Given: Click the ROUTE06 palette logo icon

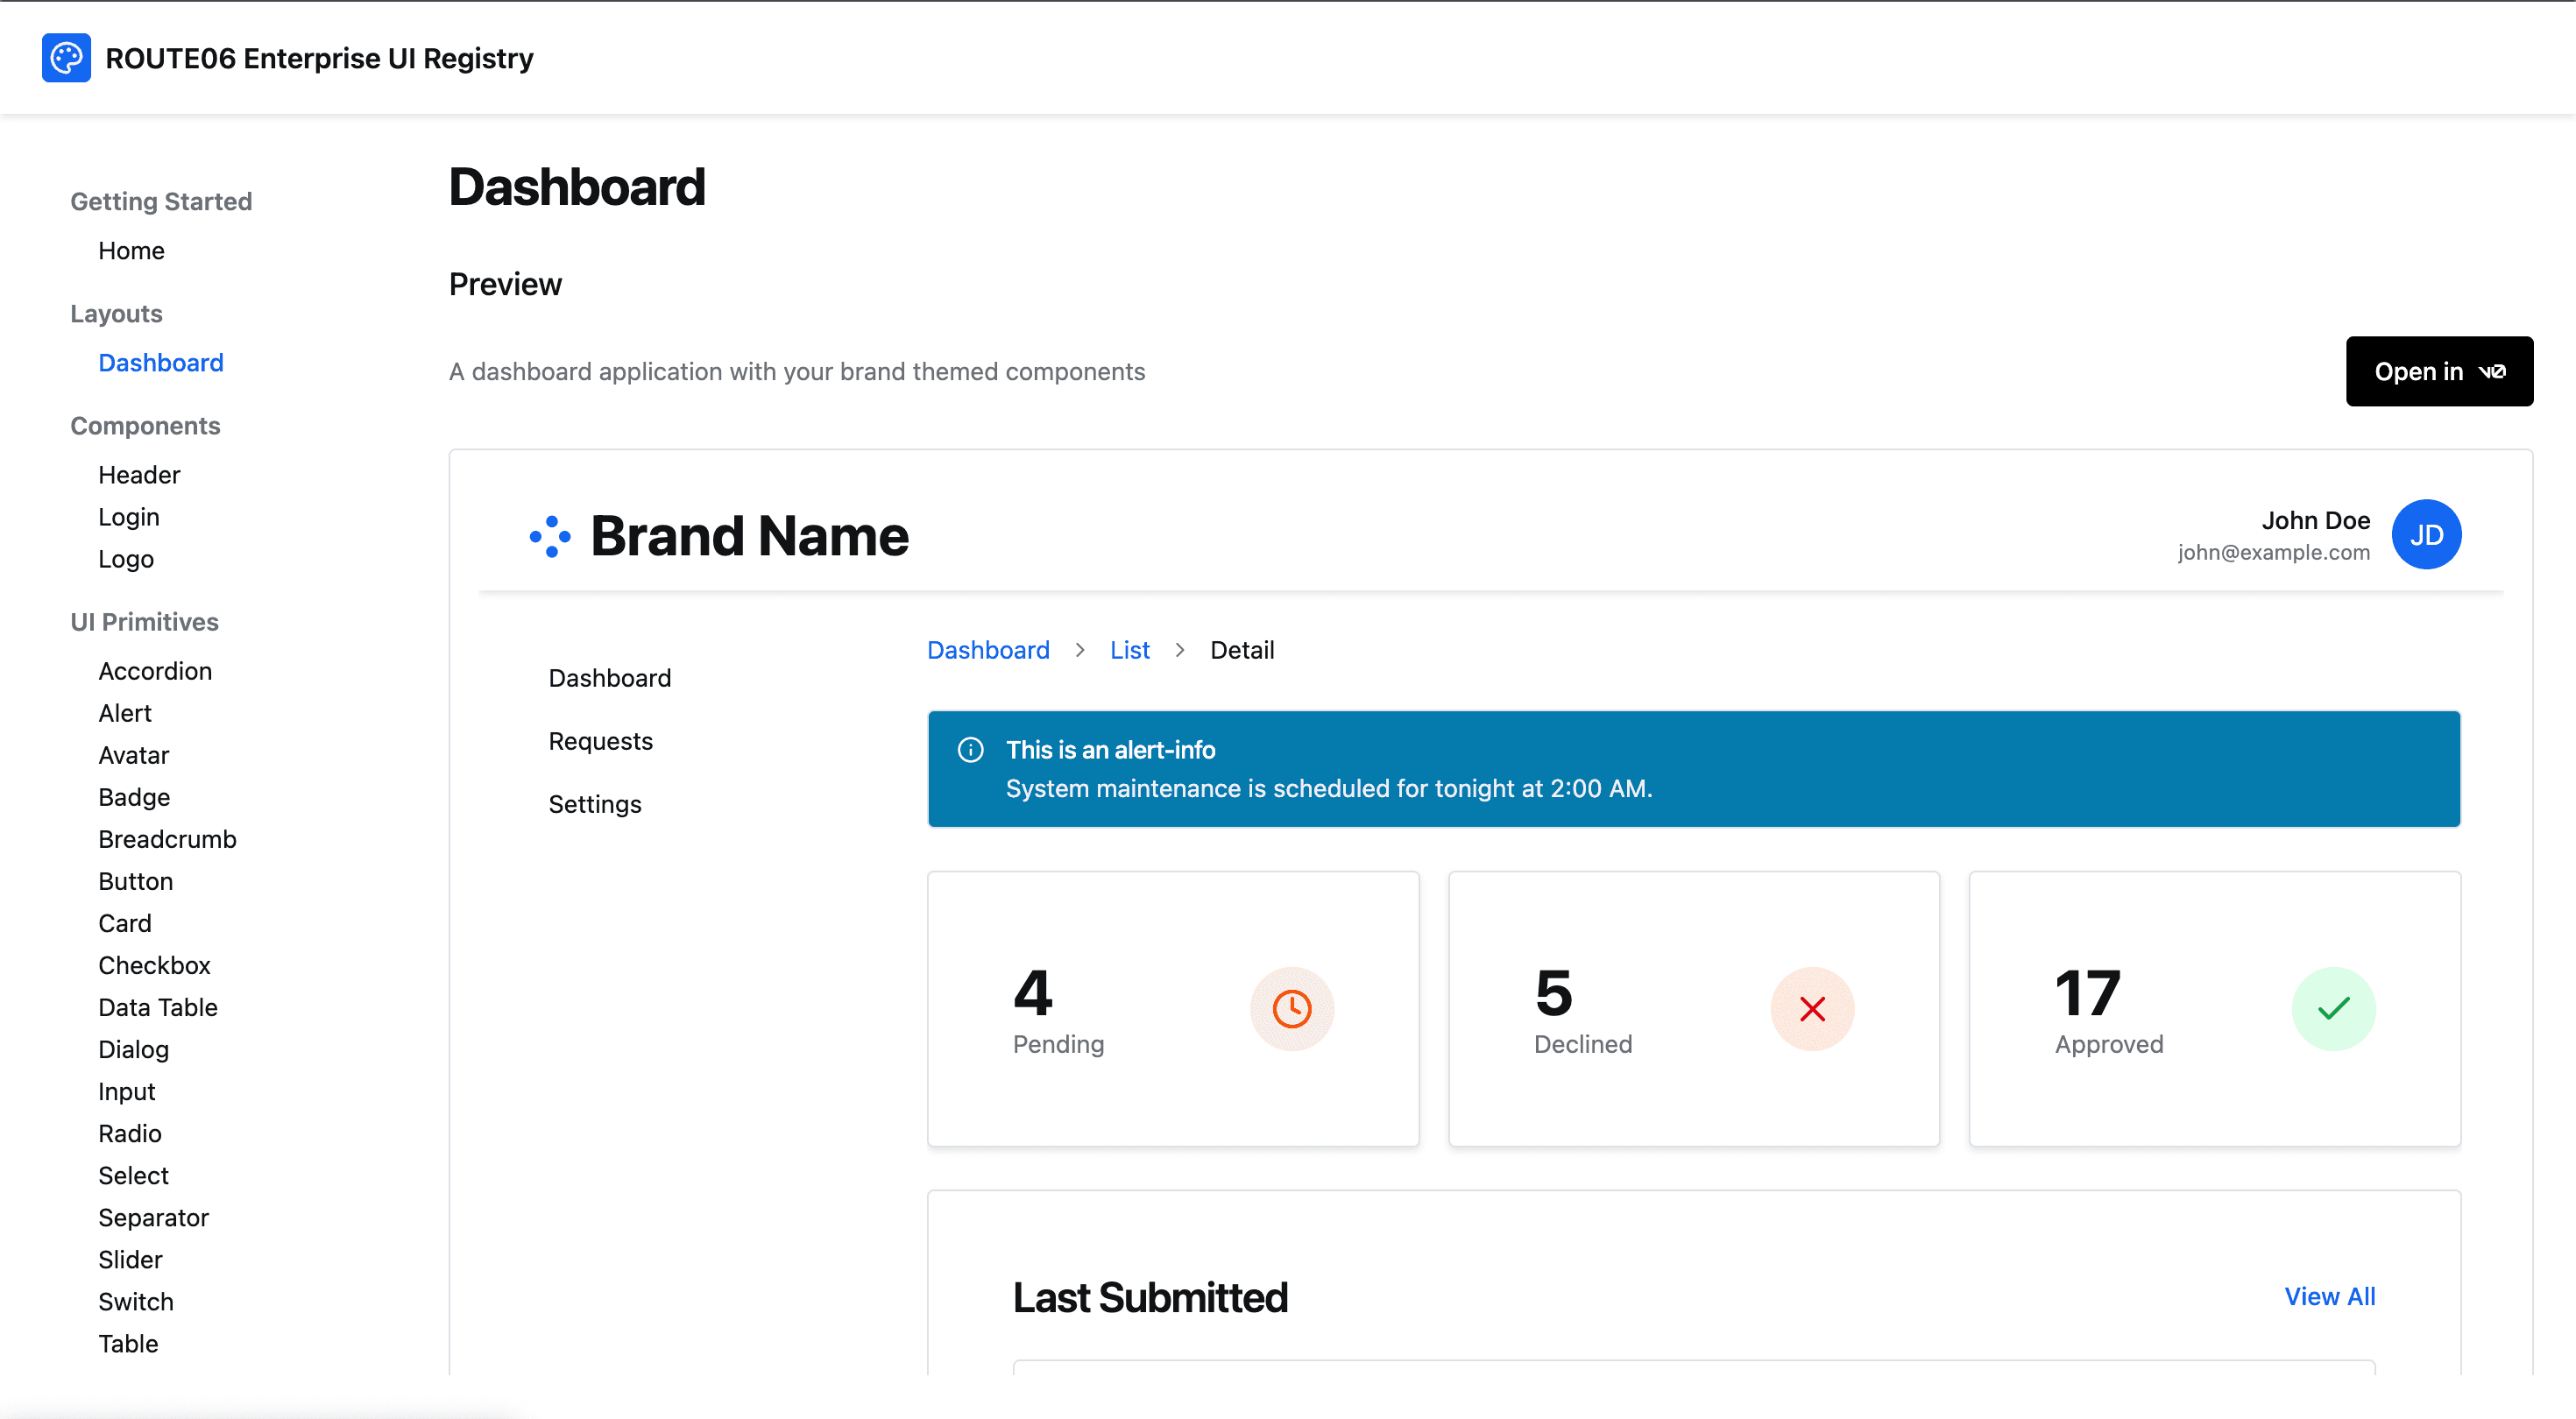Looking at the screenshot, I should click(66, 58).
